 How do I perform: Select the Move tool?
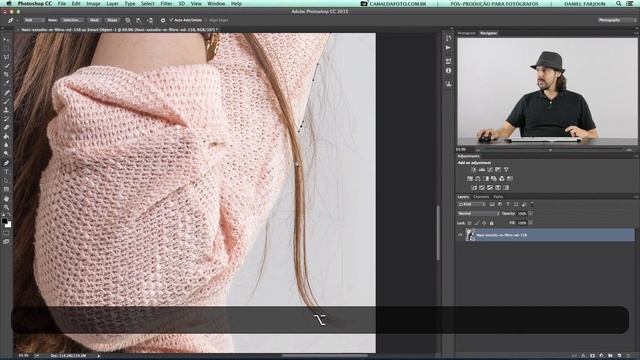pos(6,39)
